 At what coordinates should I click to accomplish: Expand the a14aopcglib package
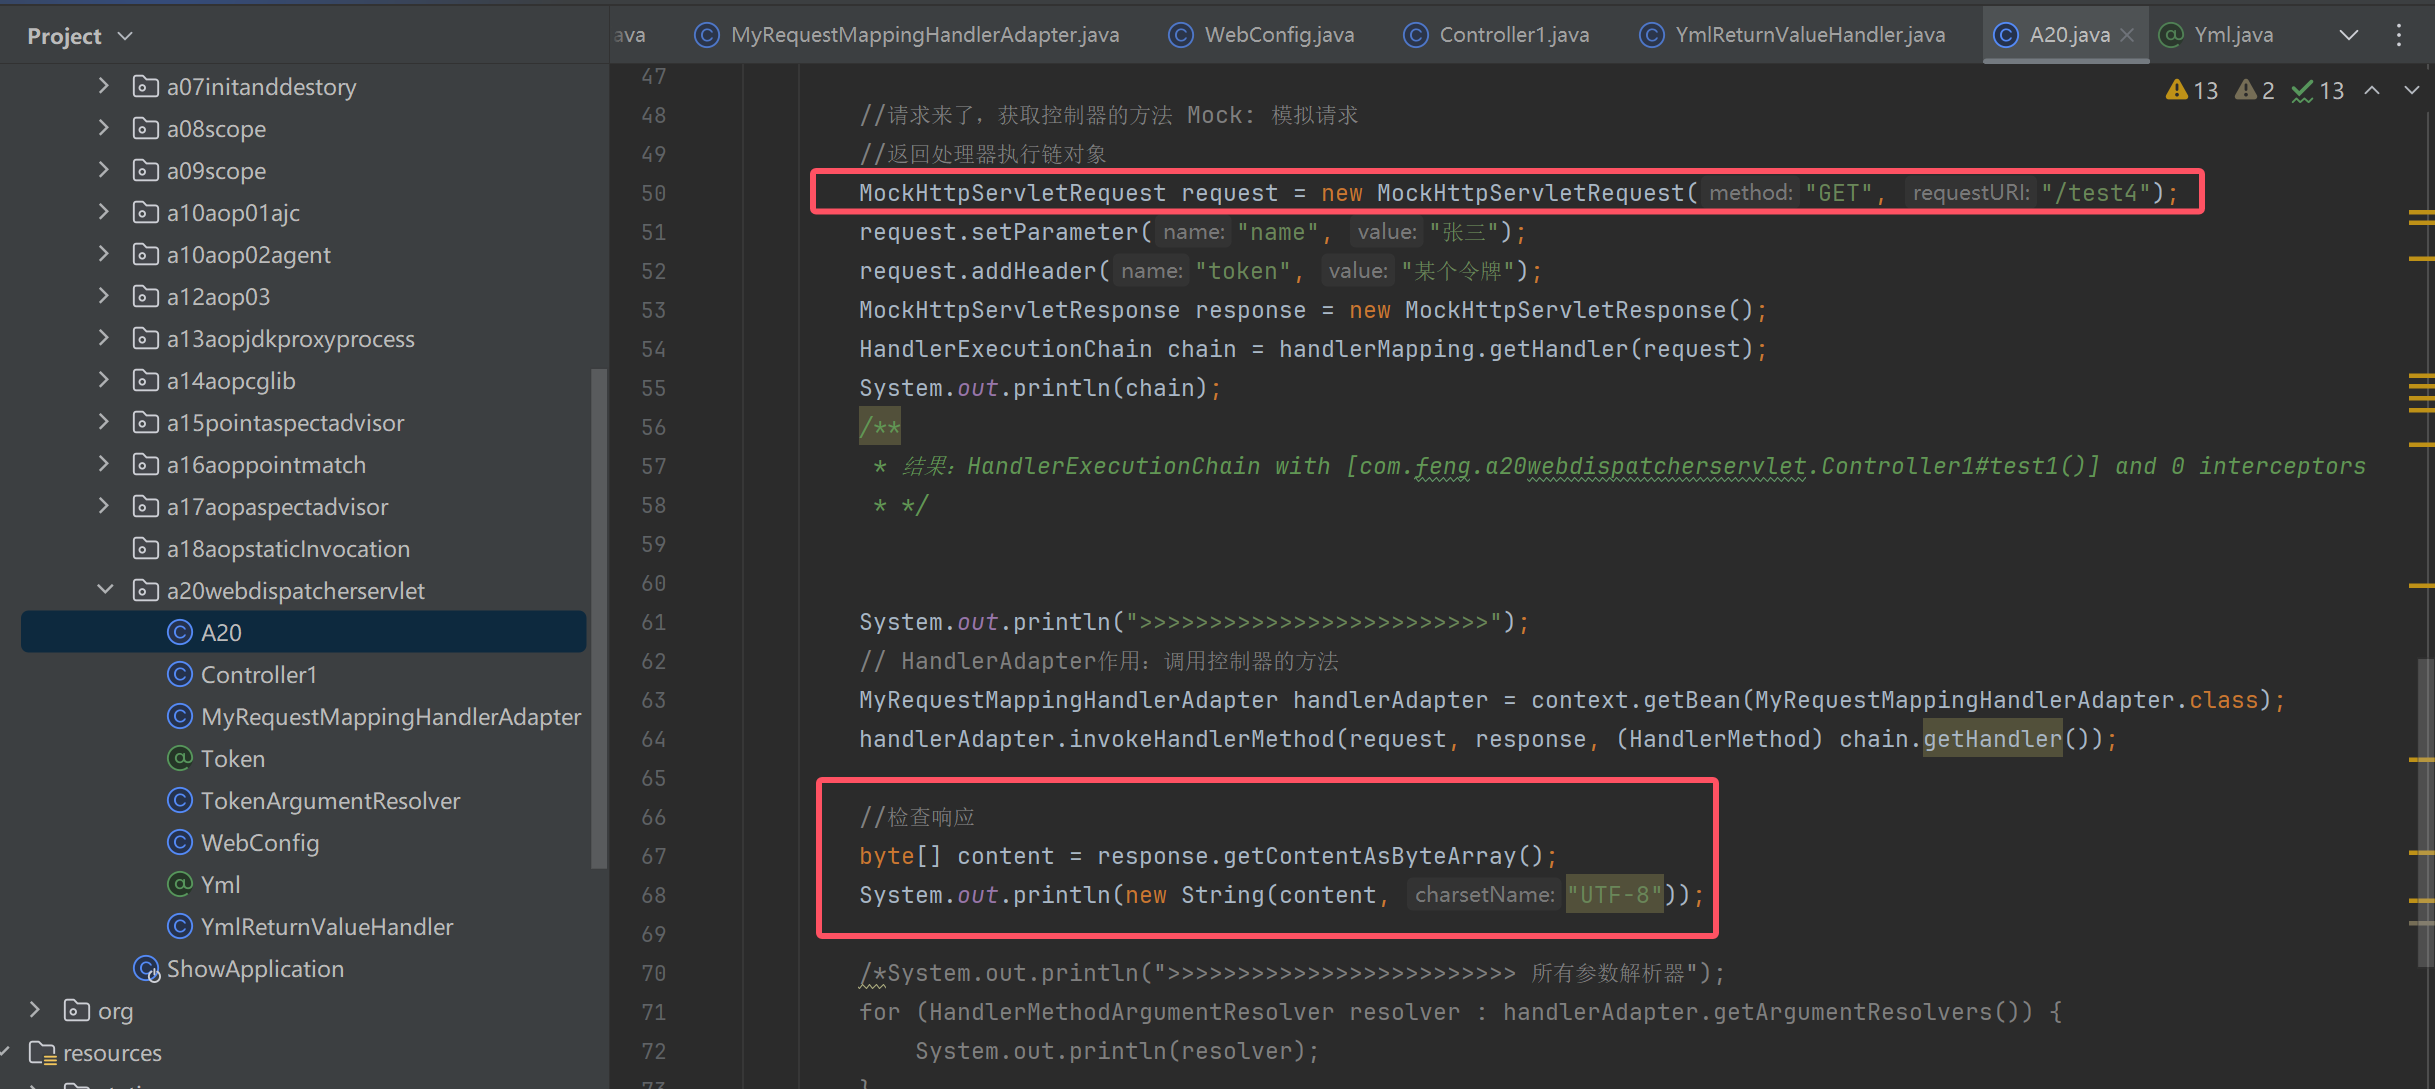(x=104, y=380)
